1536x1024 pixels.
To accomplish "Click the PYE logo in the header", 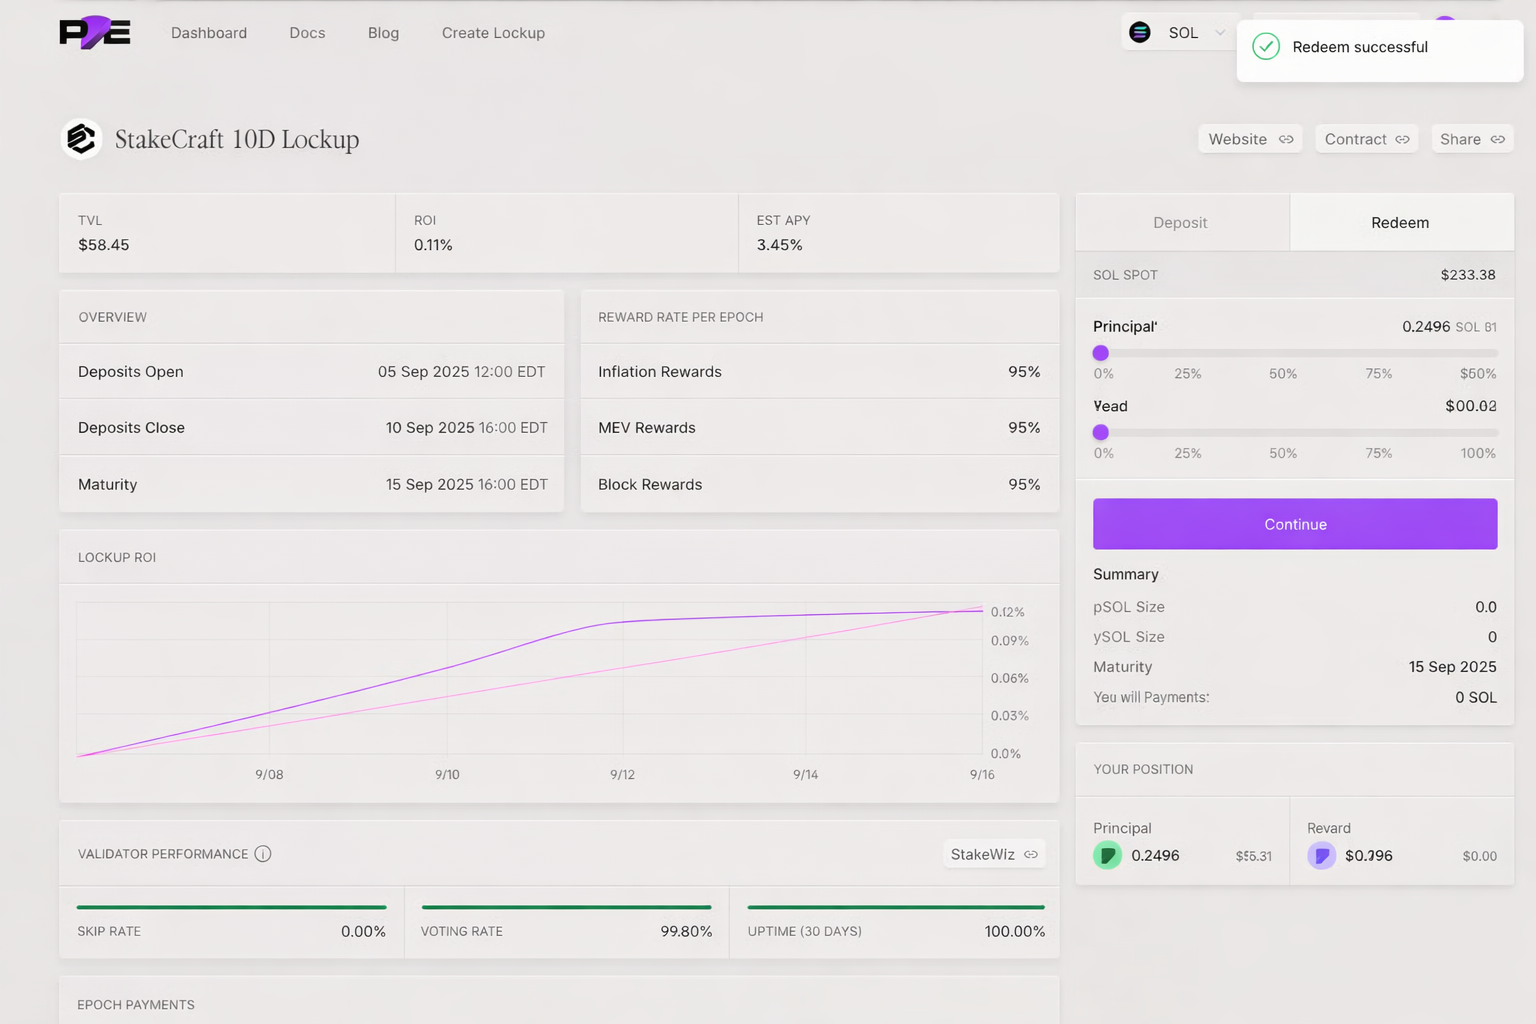I will point(95,33).
